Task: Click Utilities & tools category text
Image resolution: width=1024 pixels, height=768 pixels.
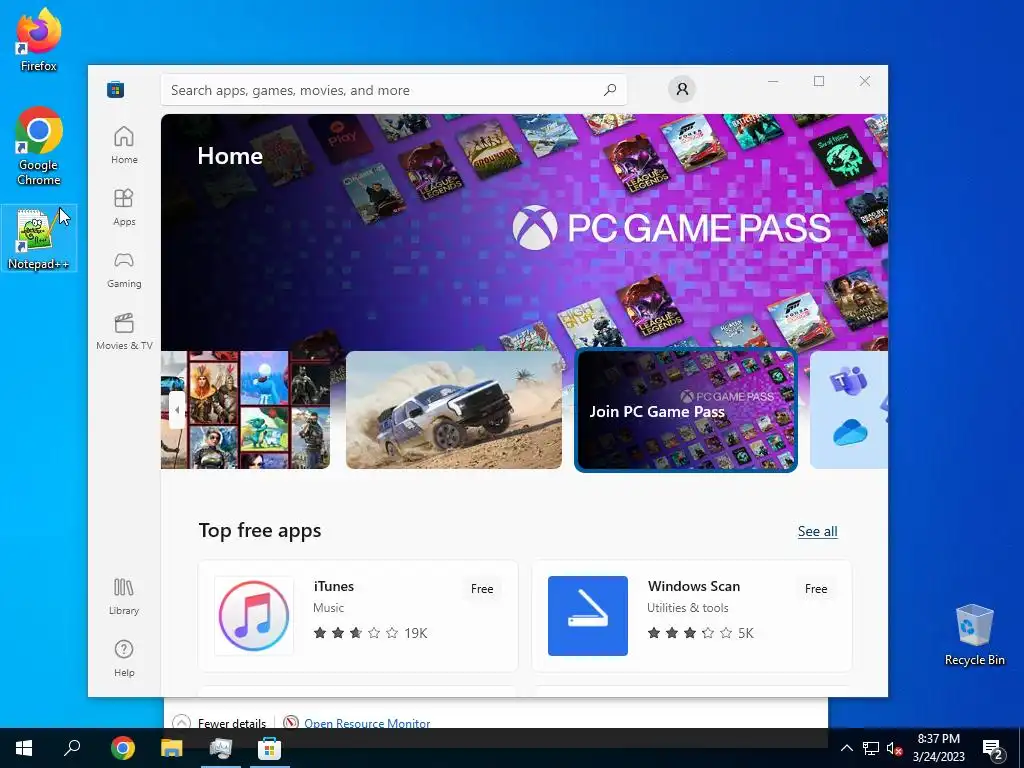Action: (688, 607)
